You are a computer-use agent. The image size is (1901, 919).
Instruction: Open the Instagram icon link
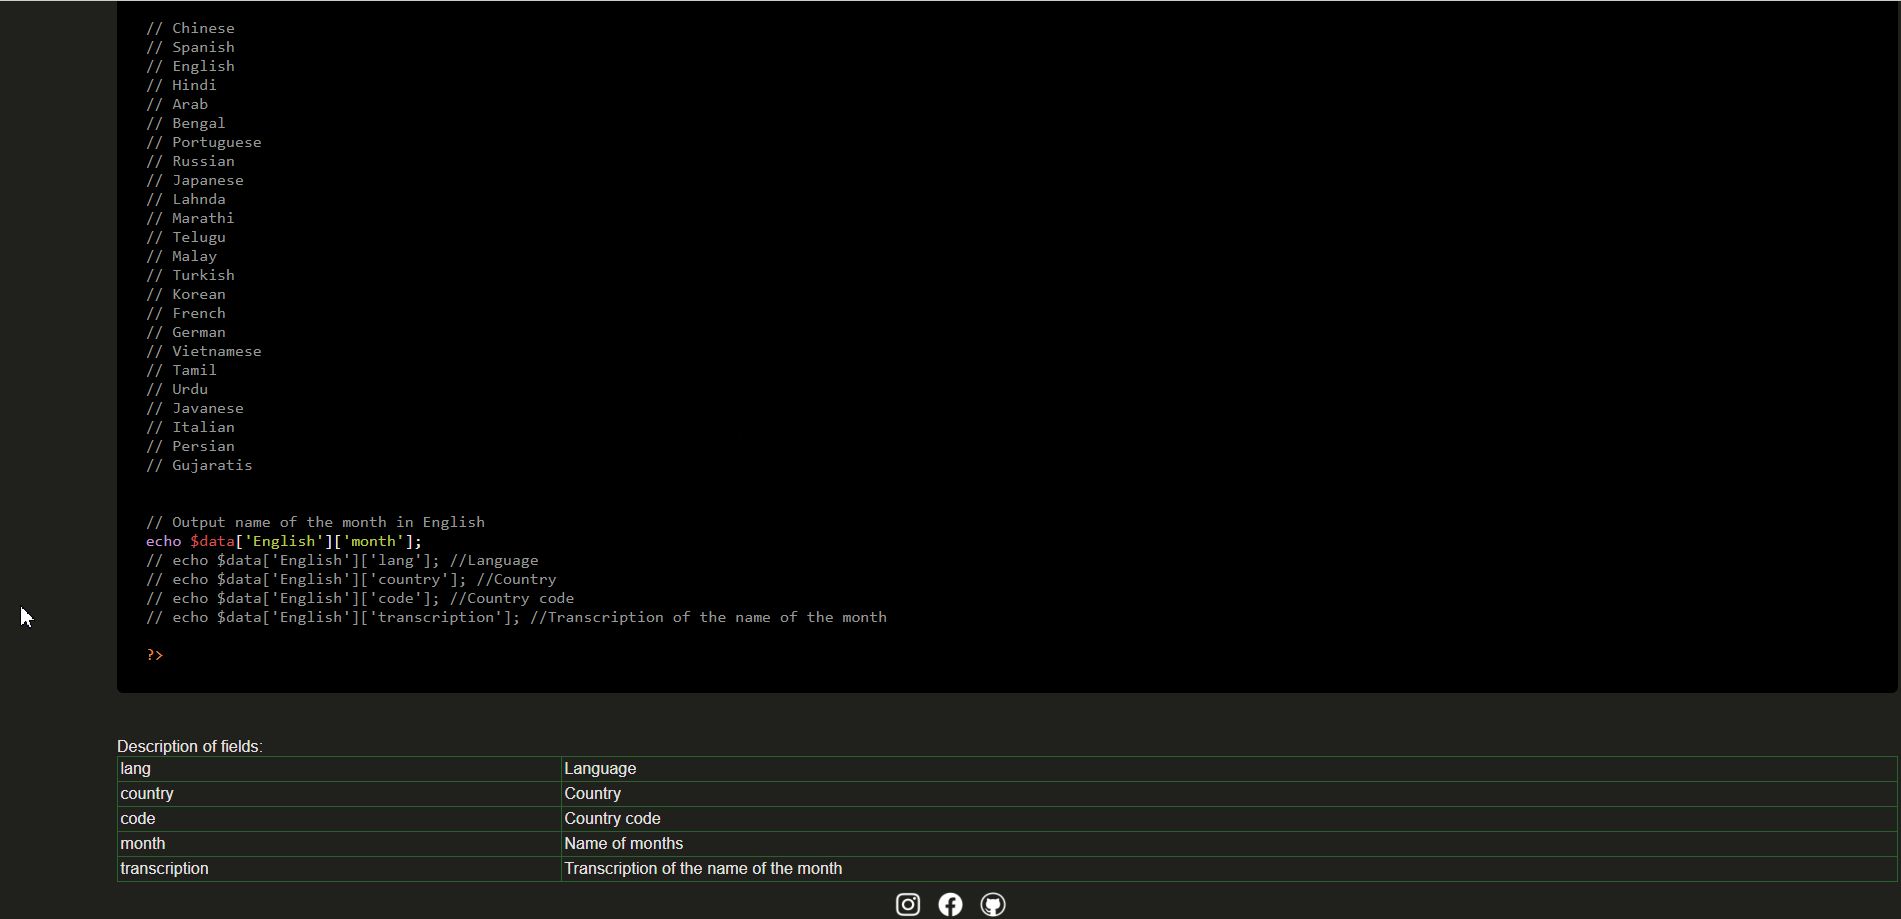[908, 905]
